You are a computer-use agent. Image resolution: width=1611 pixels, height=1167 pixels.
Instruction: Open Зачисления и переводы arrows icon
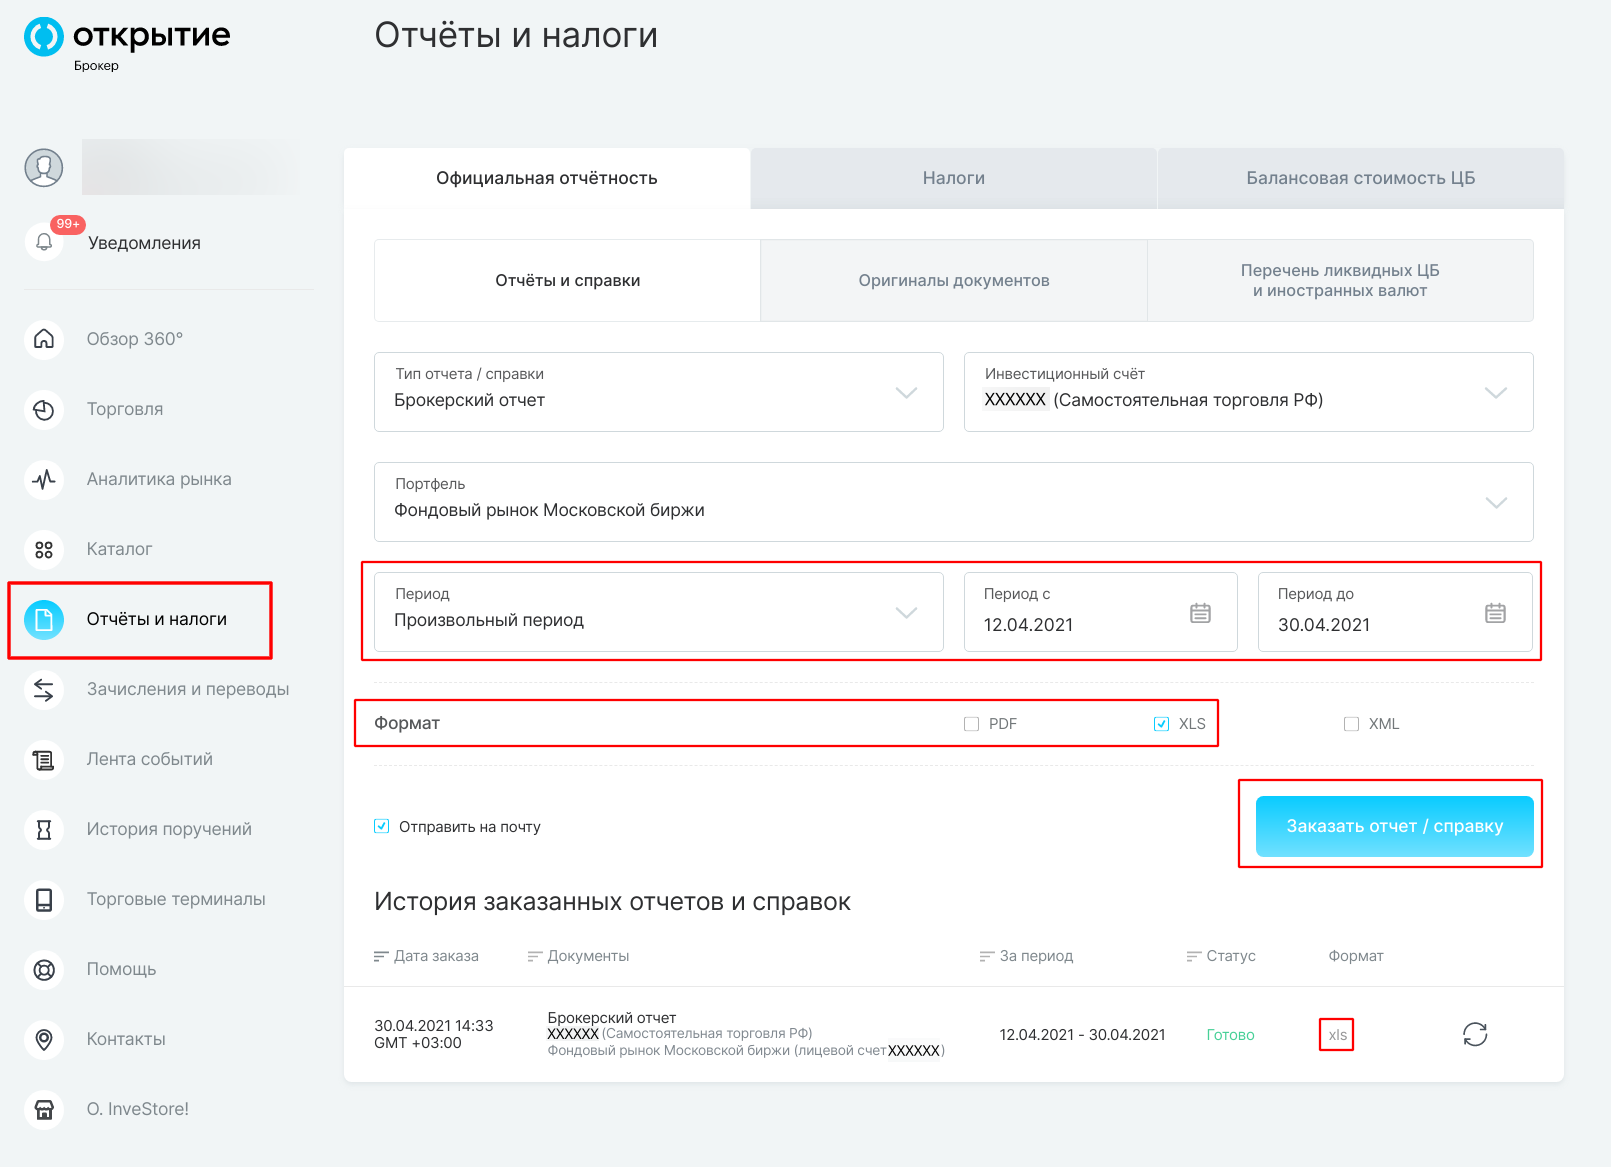(44, 689)
